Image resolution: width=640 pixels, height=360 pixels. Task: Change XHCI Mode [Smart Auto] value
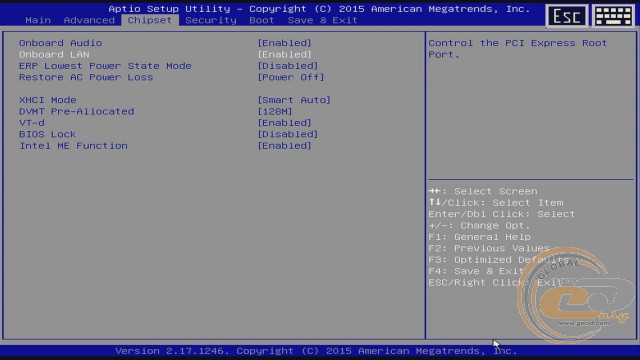[x=294, y=100]
